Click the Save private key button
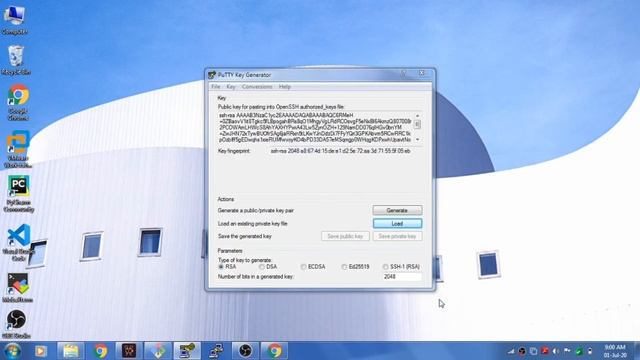Viewport: 640px width, 360px height. tap(397, 236)
